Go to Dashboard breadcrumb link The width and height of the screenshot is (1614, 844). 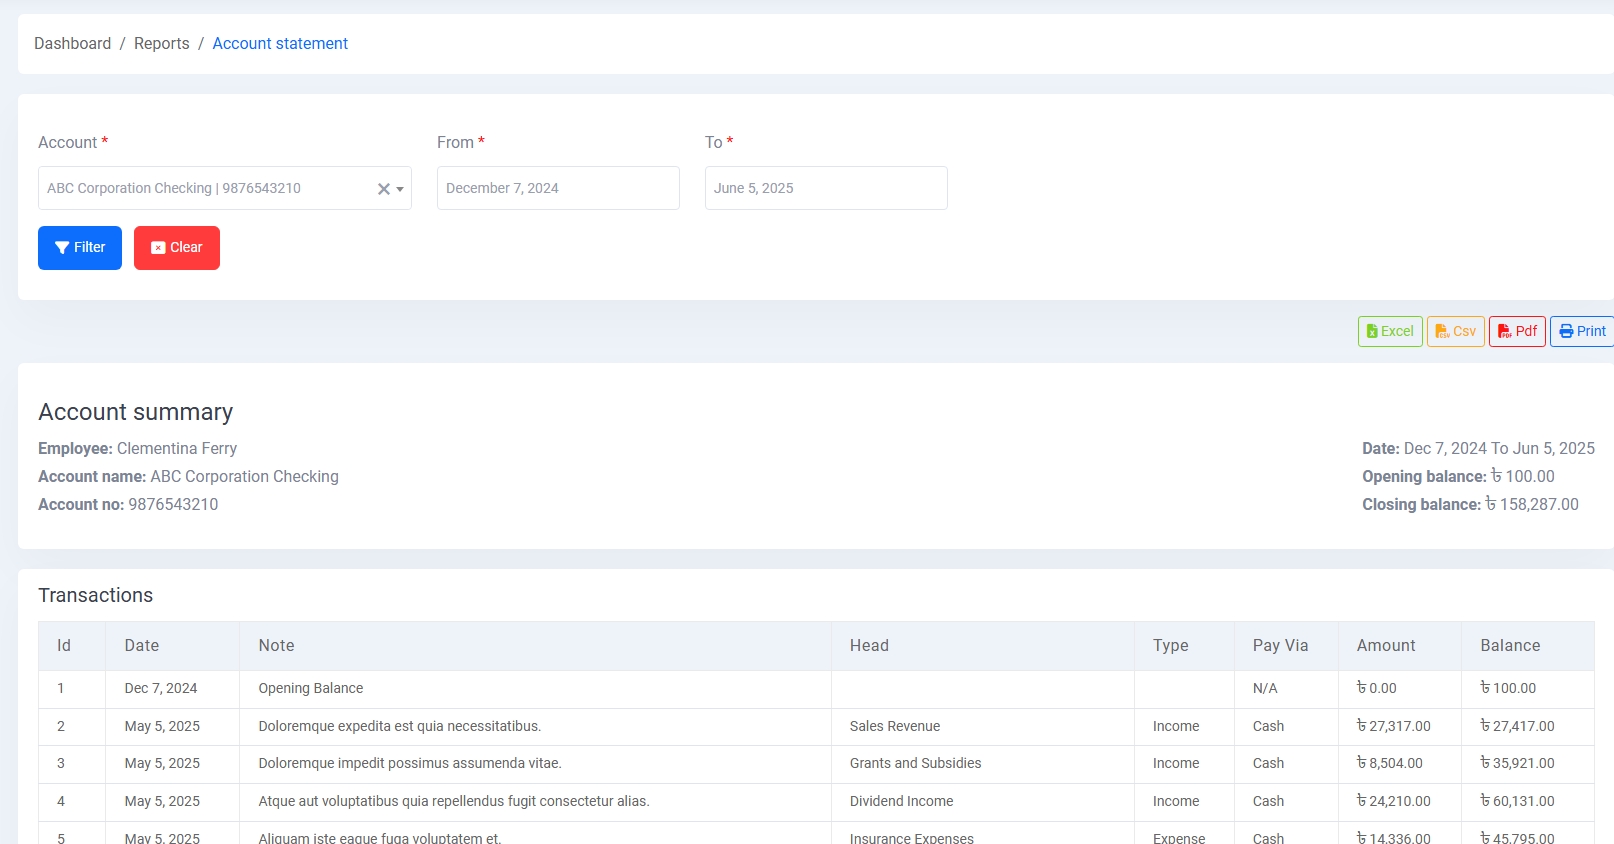click(x=72, y=44)
